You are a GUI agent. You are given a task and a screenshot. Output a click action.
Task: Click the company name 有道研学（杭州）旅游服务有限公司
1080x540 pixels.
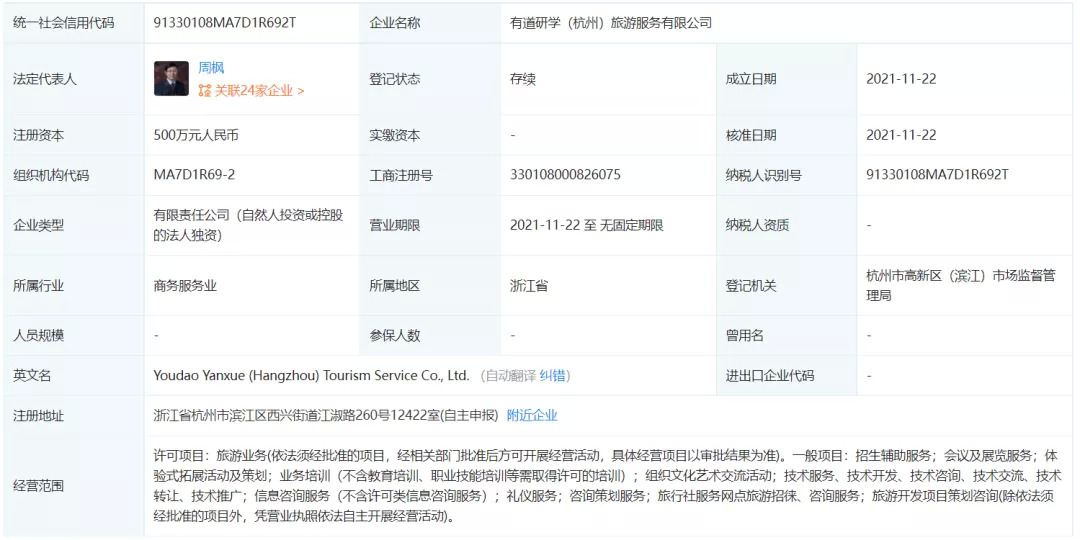610,23
